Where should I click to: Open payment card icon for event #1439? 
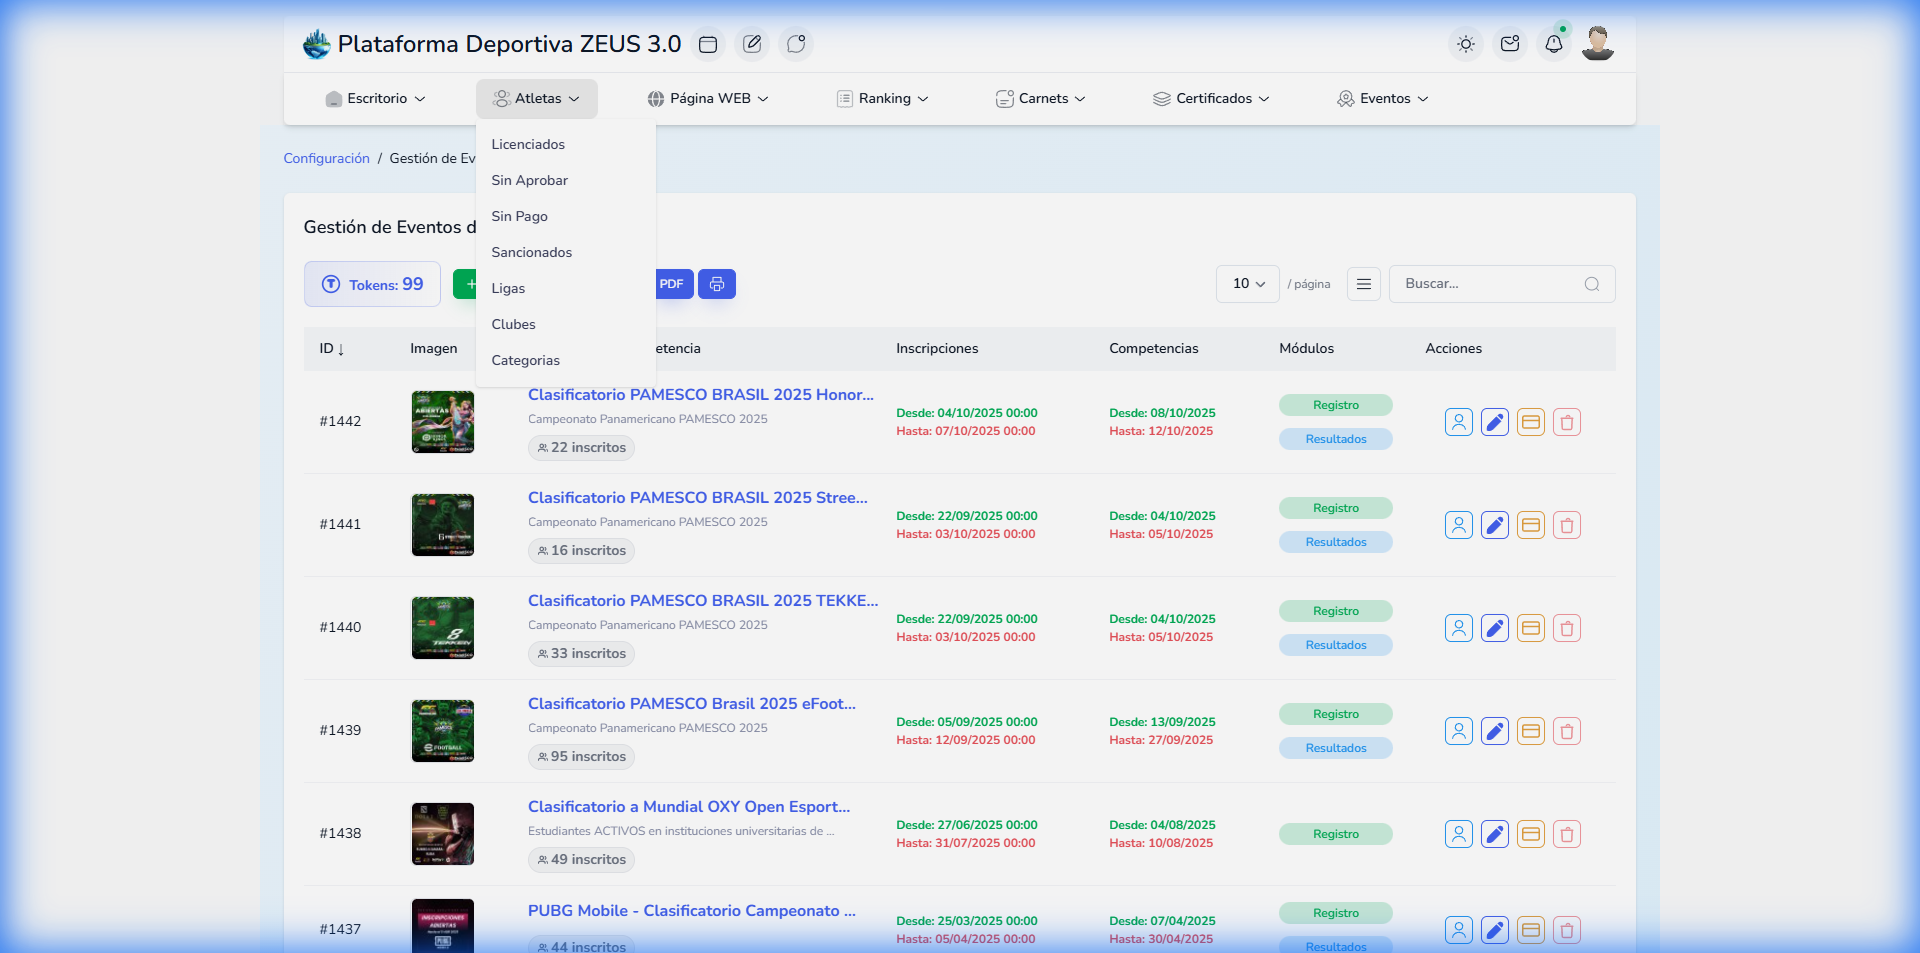(1530, 731)
